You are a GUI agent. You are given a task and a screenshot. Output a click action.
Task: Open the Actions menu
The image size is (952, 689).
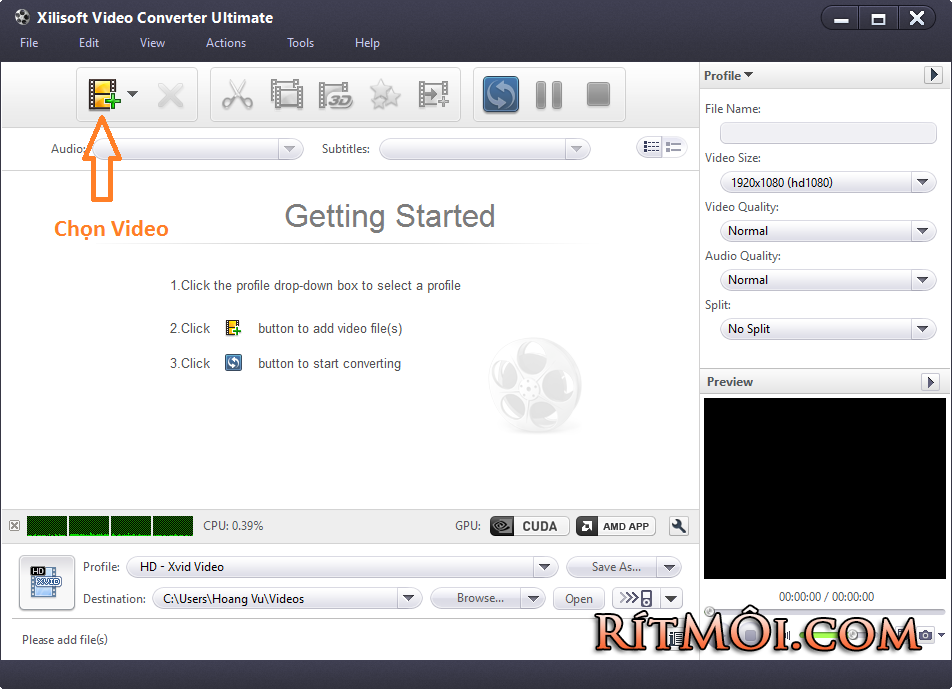(x=226, y=42)
